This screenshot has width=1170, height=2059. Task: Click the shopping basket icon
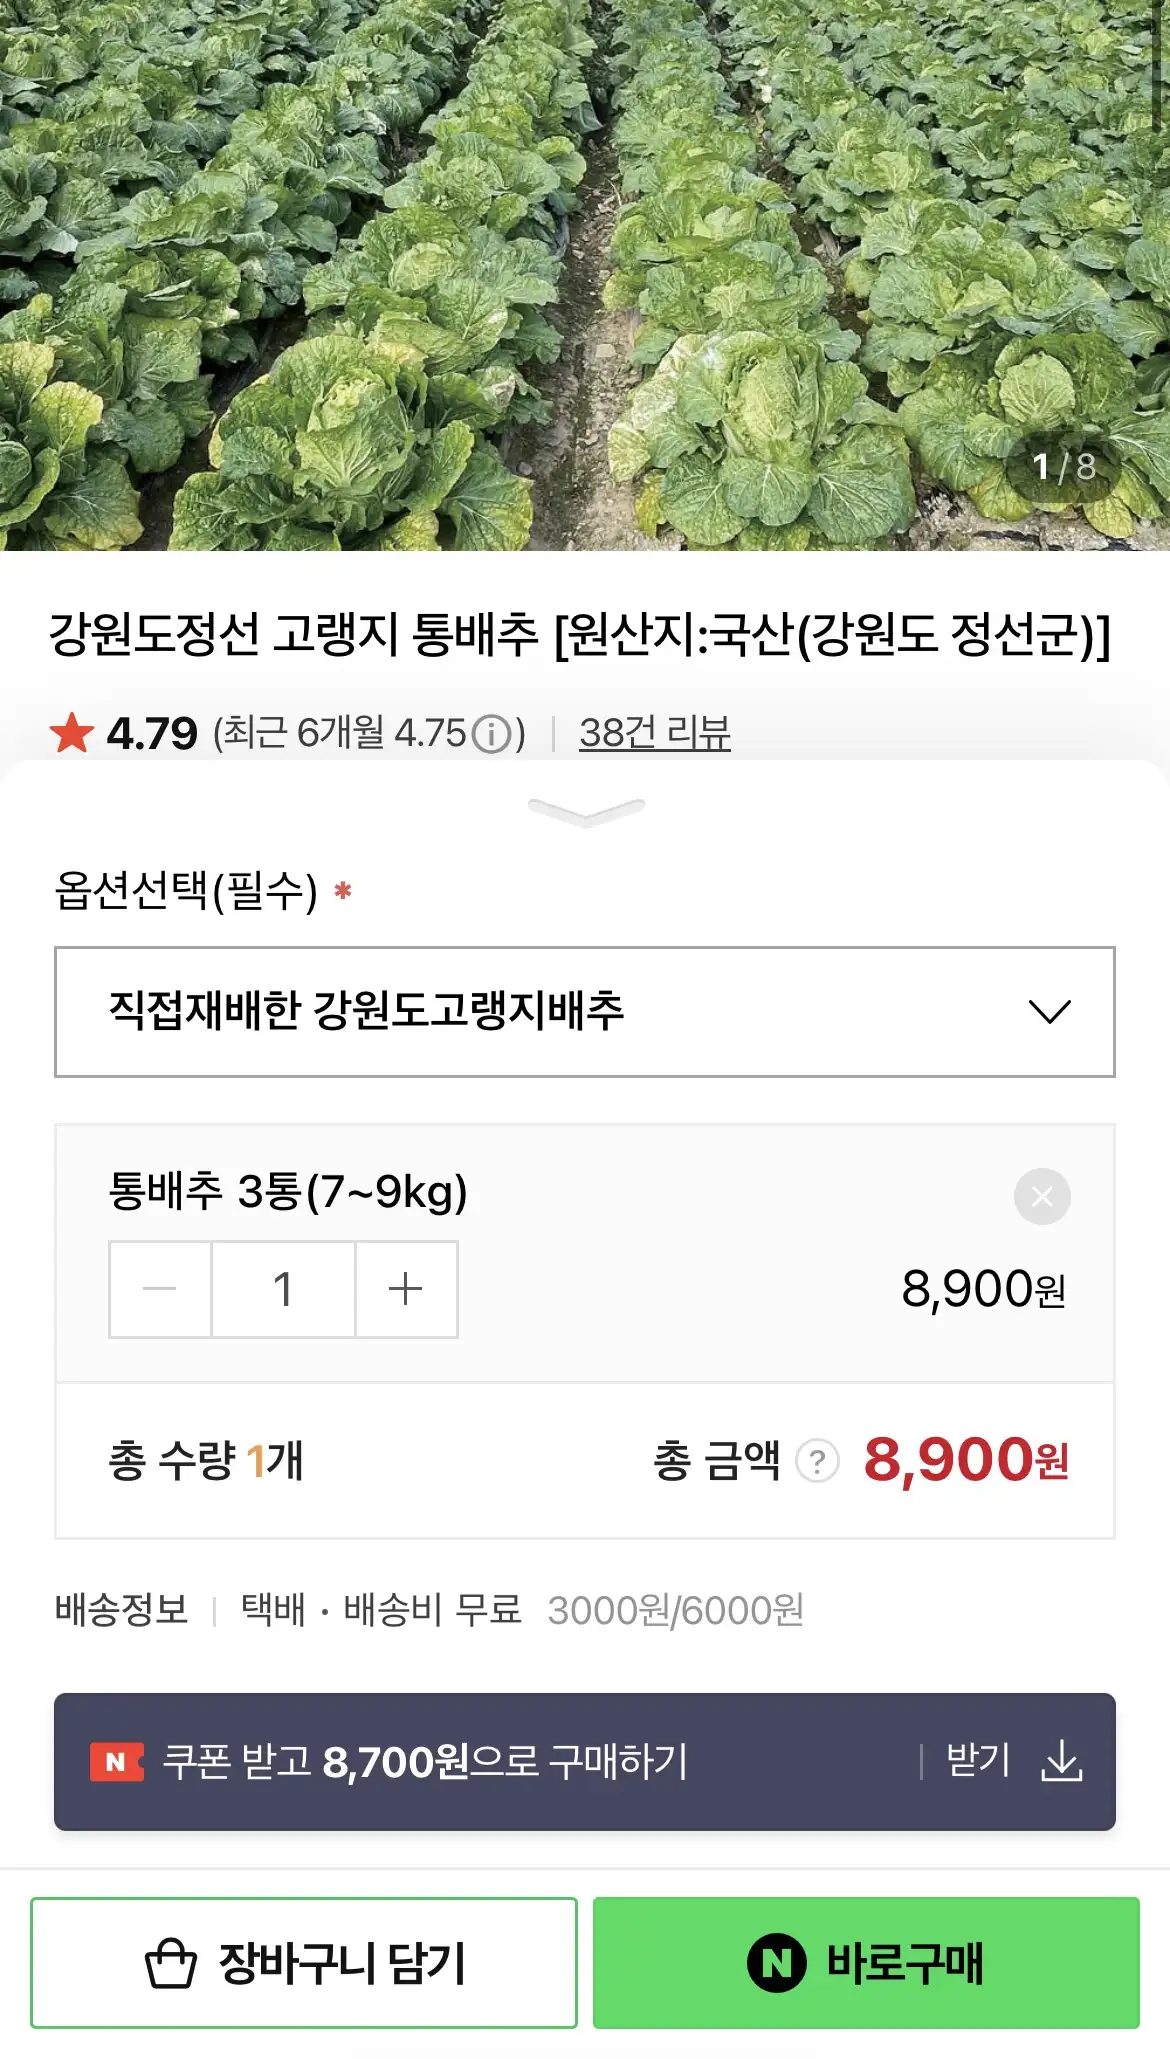coord(171,1963)
